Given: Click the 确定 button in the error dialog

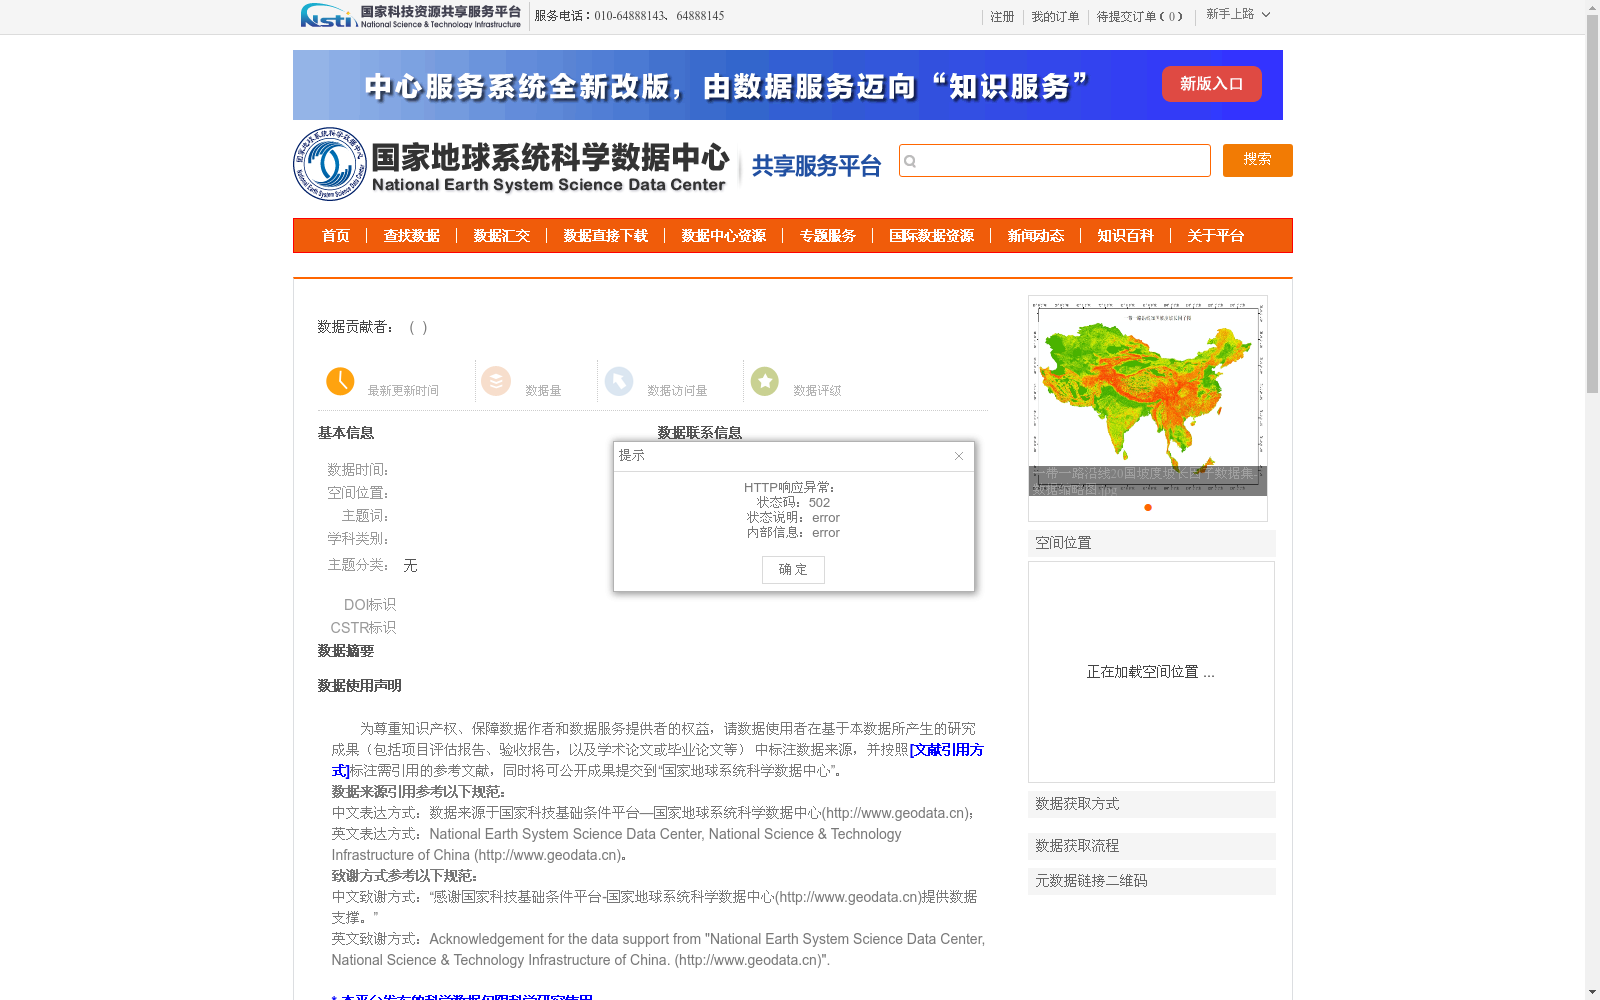Looking at the screenshot, I should click(793, 570).
